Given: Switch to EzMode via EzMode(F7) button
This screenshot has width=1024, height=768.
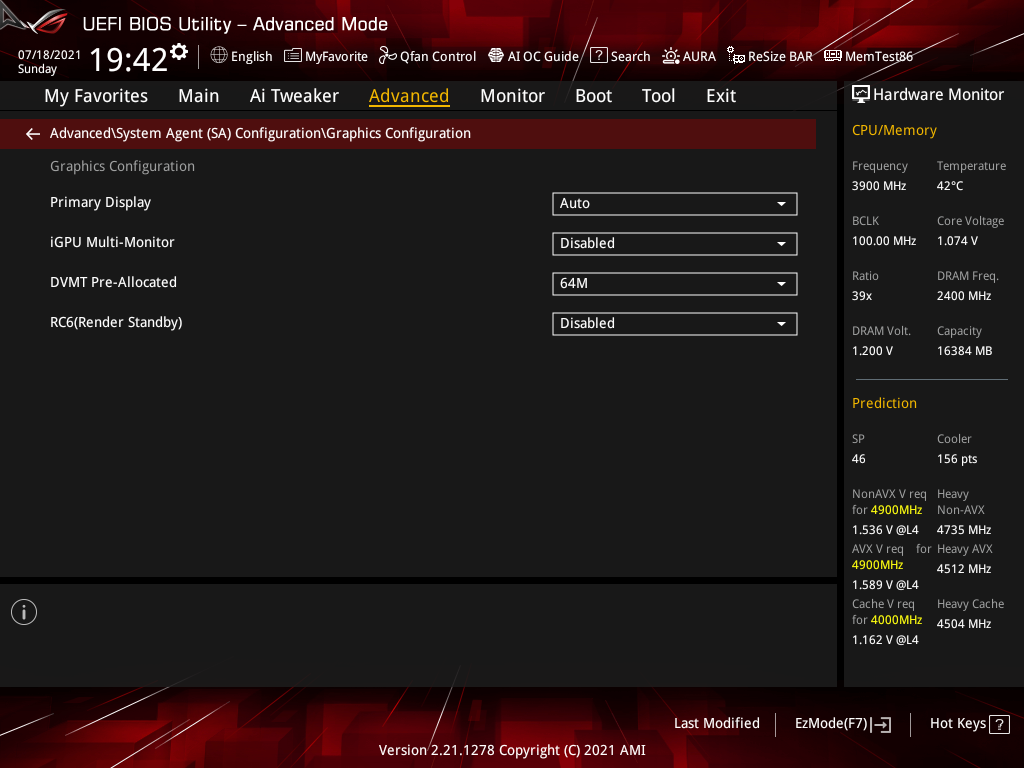Looking at the screenshot, I should tap(842, 723).
